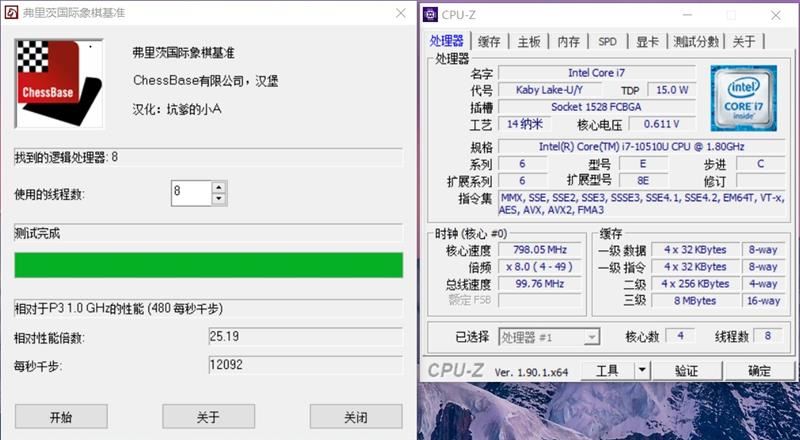Click the 4 x 256 KBytes level 2 value

(695, 284)
